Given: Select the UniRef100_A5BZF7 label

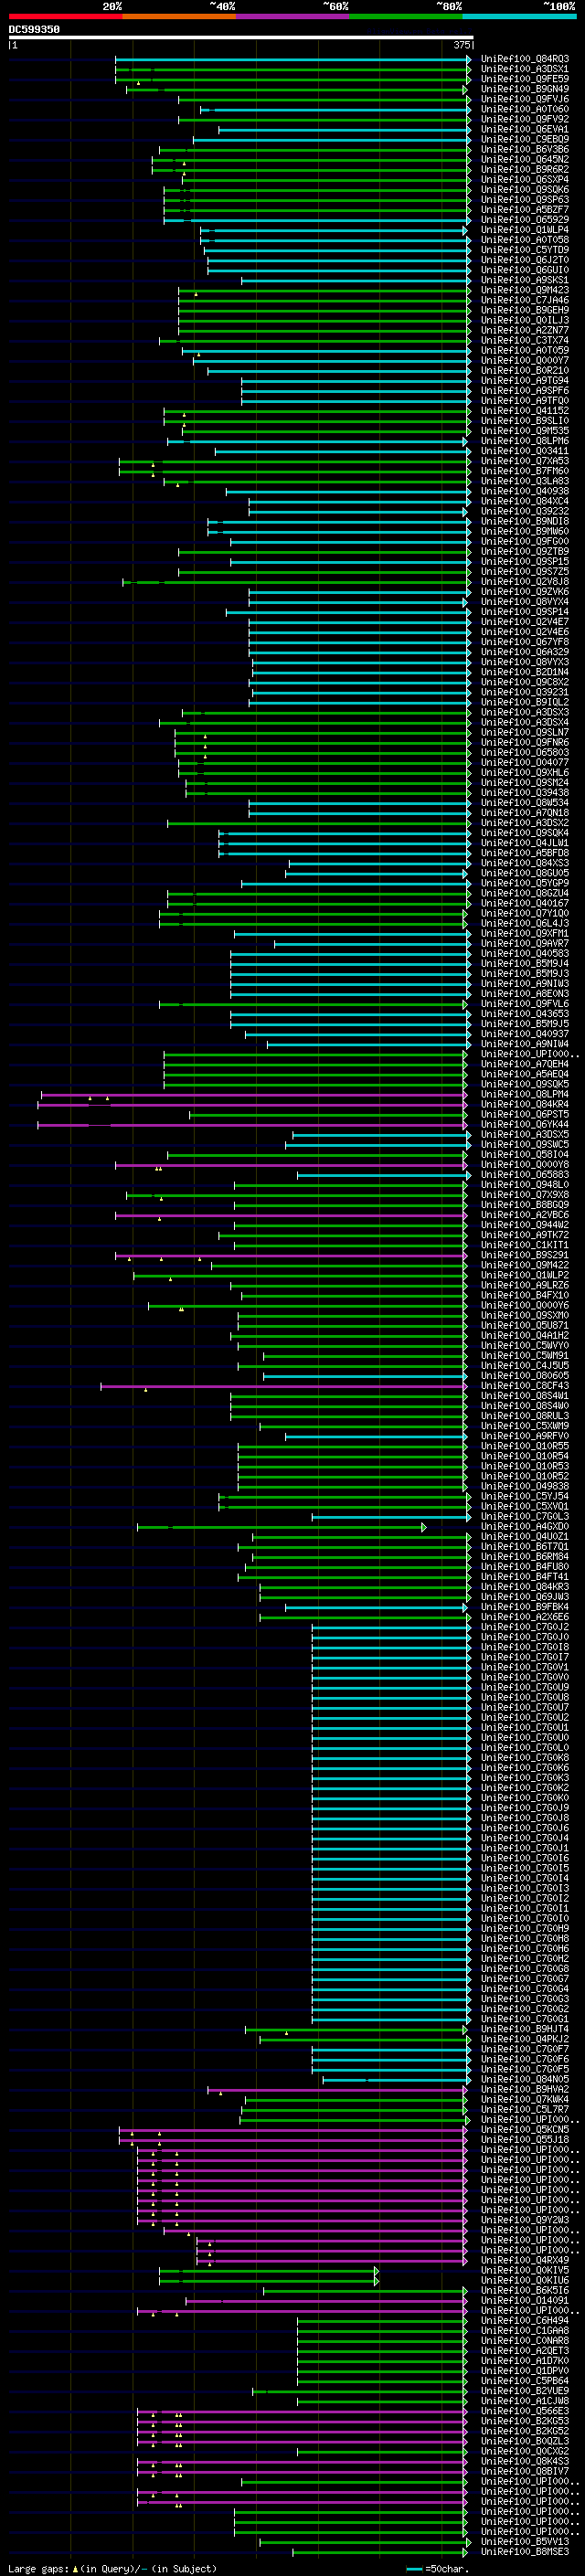Looking at the screenshot, I should [525, 209].
